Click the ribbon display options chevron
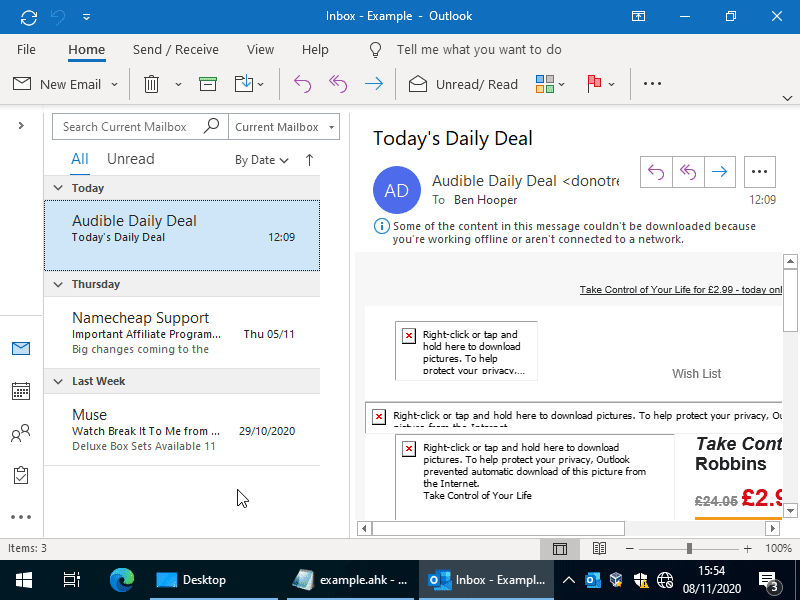 787,98
